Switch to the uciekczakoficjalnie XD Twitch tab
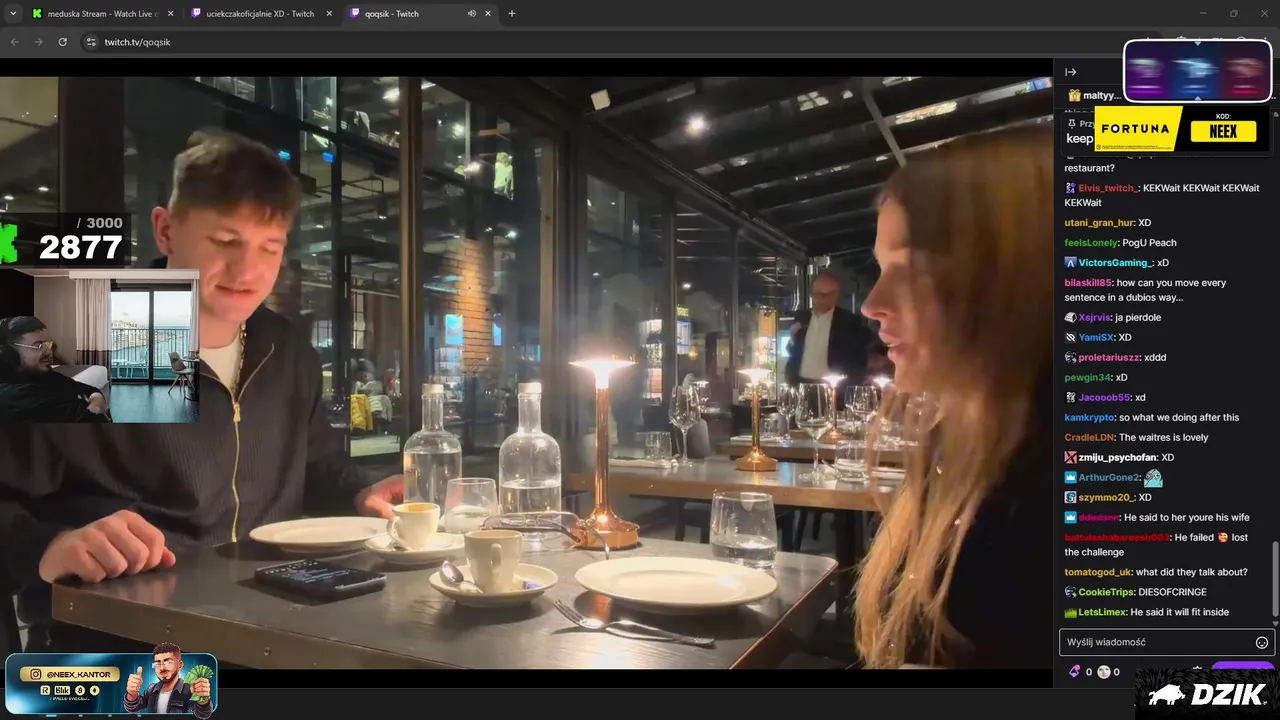Screen dimensions: 1280x720 point(262,14)
